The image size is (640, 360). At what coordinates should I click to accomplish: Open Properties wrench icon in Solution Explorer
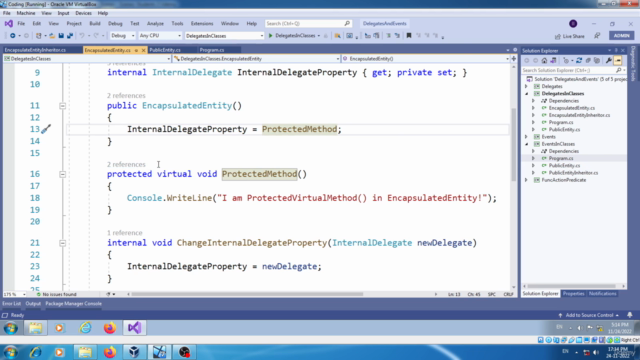click(x=609, y=60)
